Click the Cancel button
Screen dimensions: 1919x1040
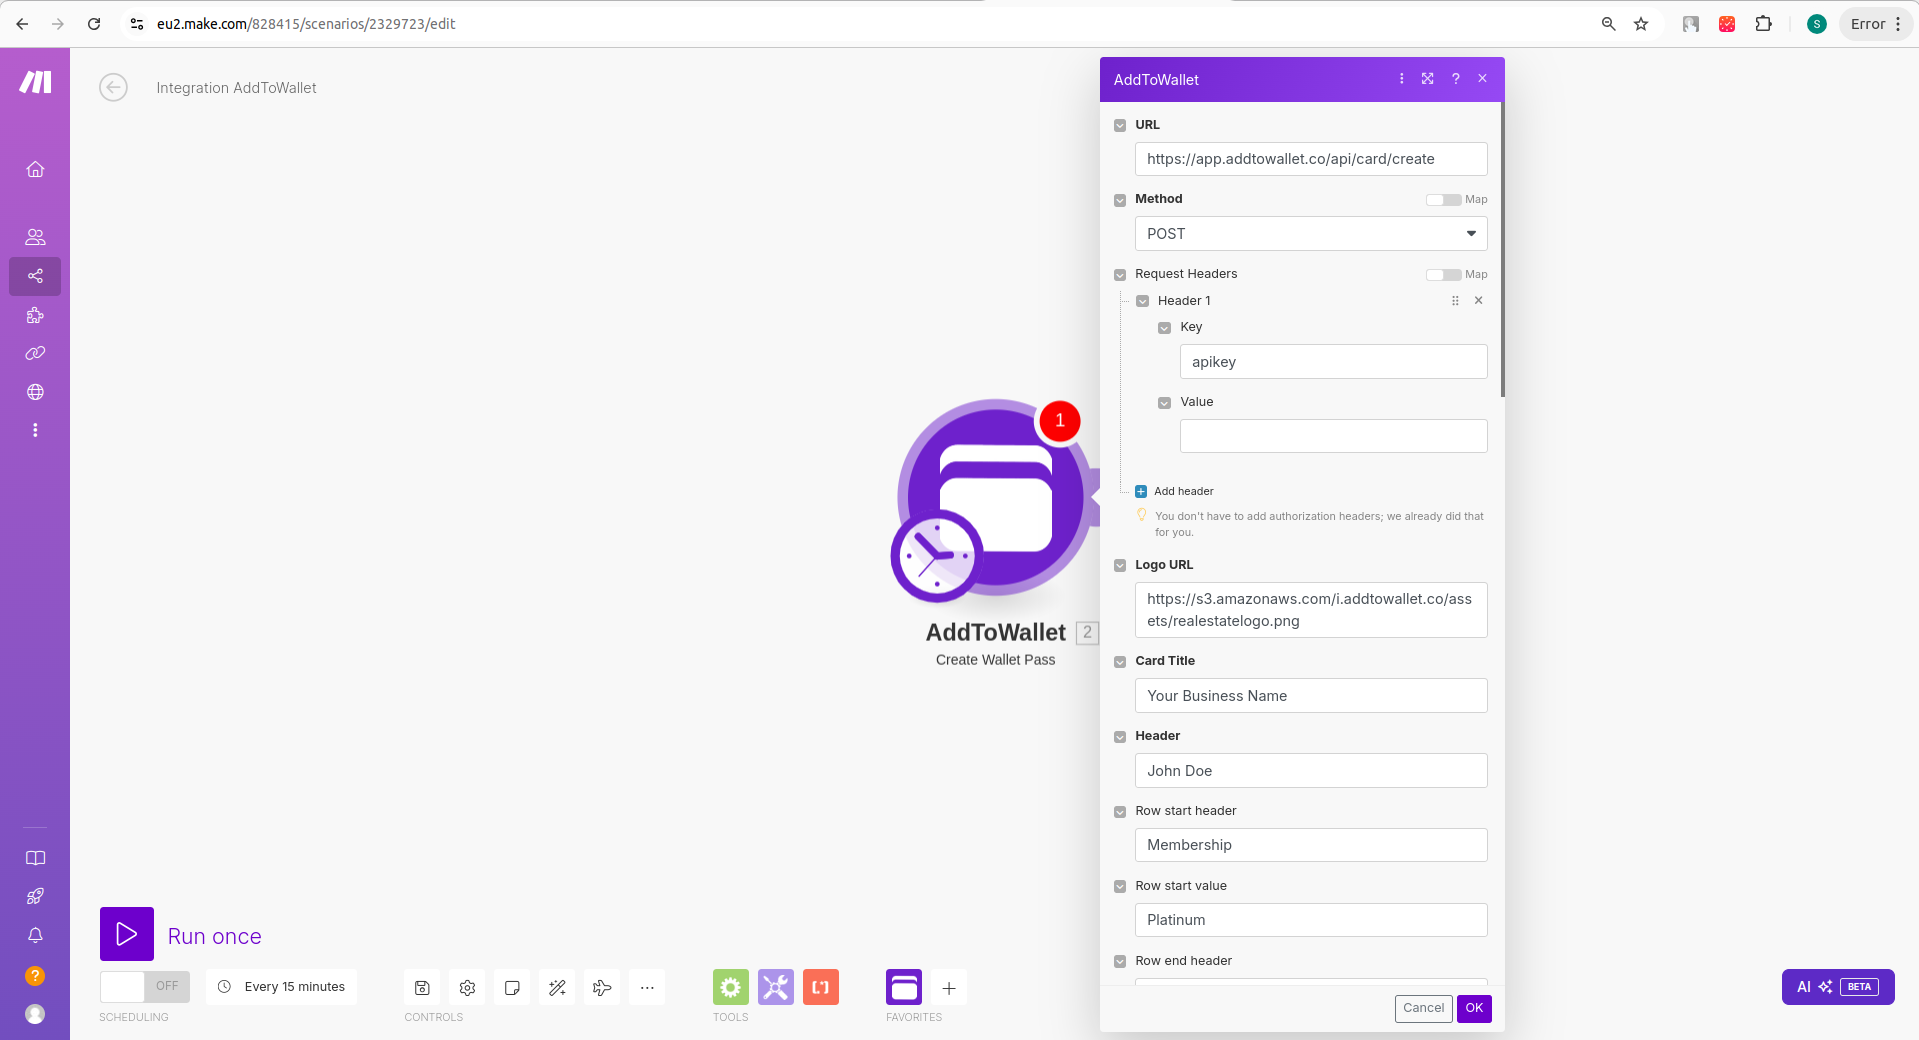(x=1423, y=1008)
